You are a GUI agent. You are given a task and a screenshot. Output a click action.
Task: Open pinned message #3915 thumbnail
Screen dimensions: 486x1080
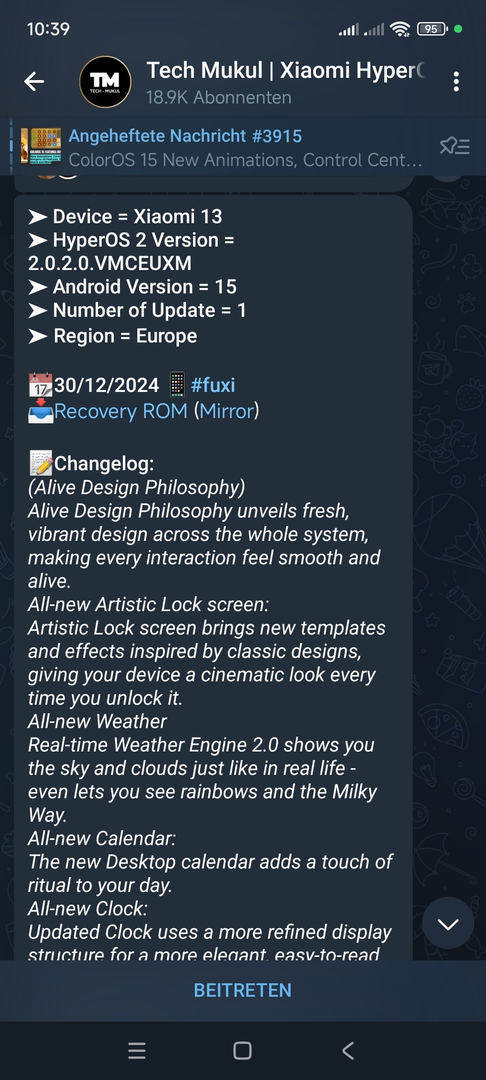[x=35, y=147]
